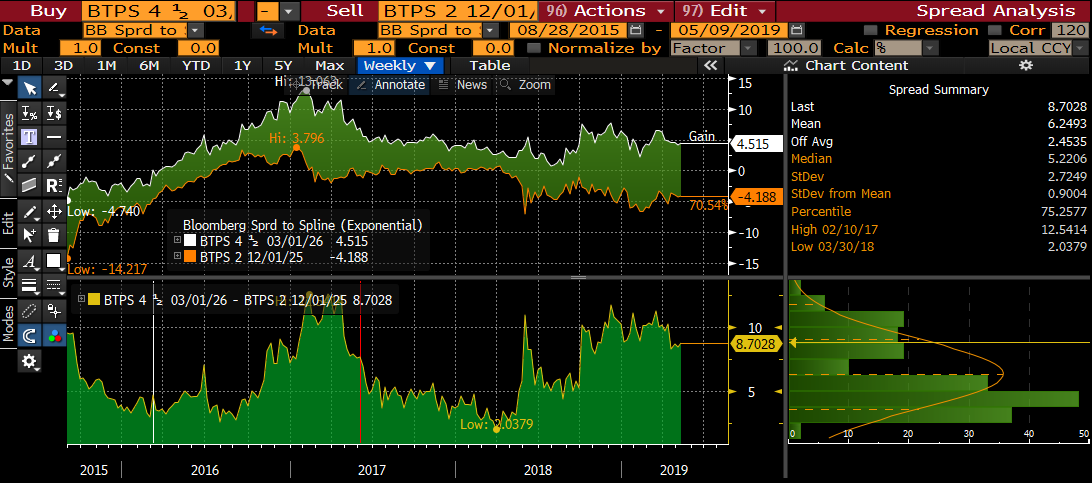Select the pencil edit tool
Viewport: 1092px width, 483px height.
[x=29, y=212]
